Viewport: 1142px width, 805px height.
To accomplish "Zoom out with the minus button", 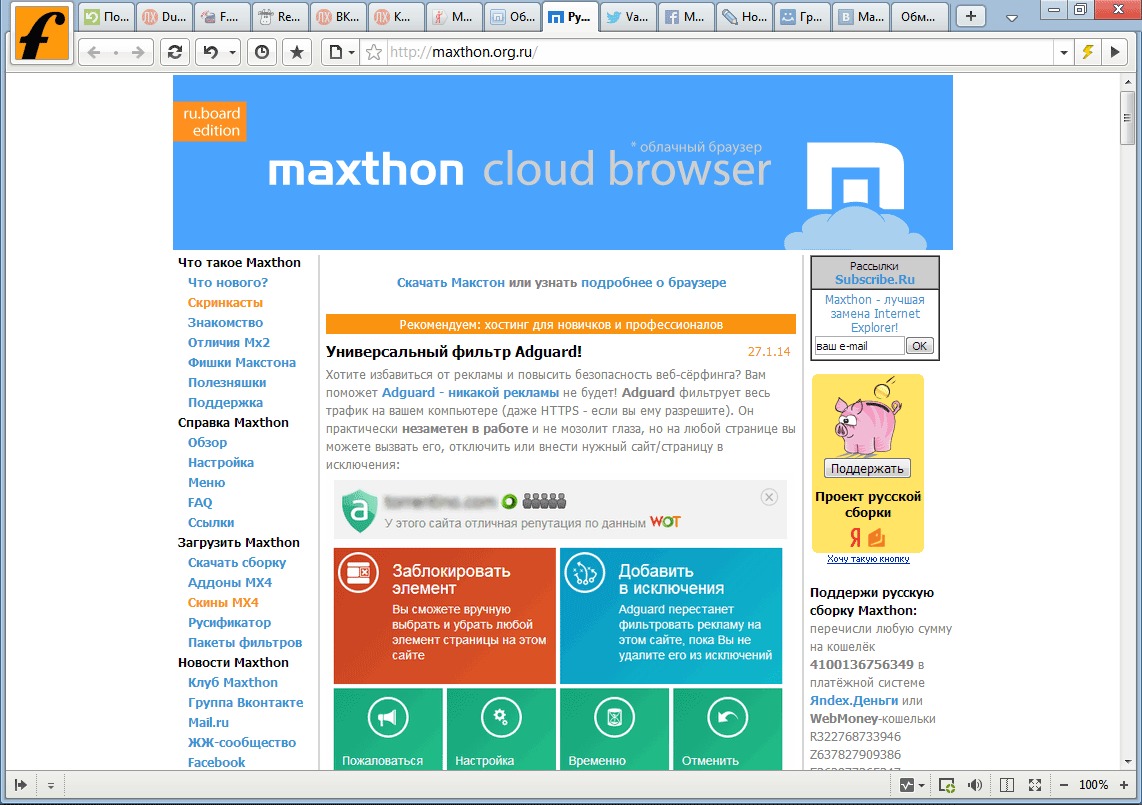I will 1063,785.
